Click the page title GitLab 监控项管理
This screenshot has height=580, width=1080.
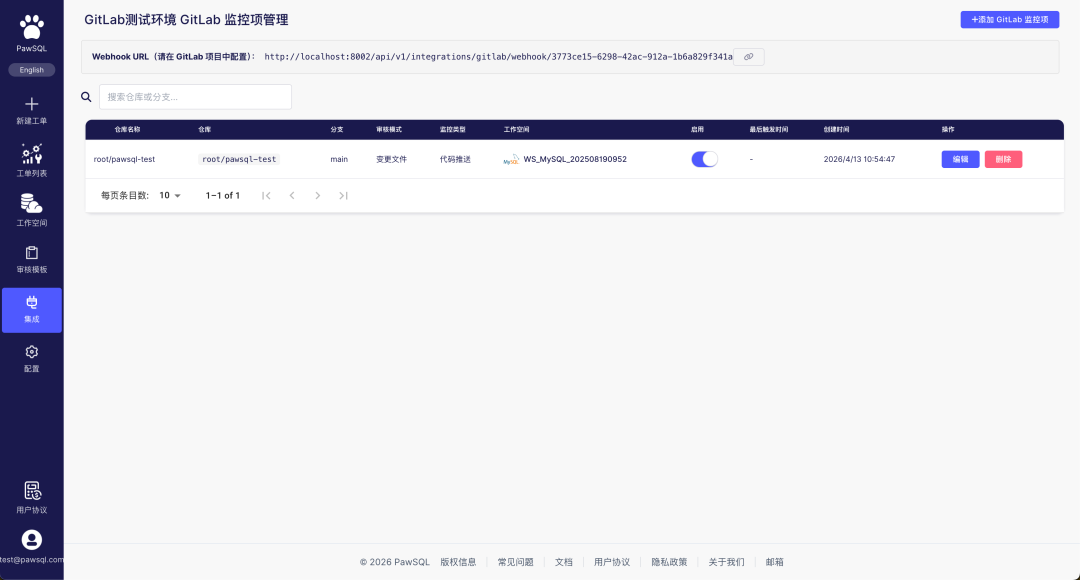(x=186, y=20)
